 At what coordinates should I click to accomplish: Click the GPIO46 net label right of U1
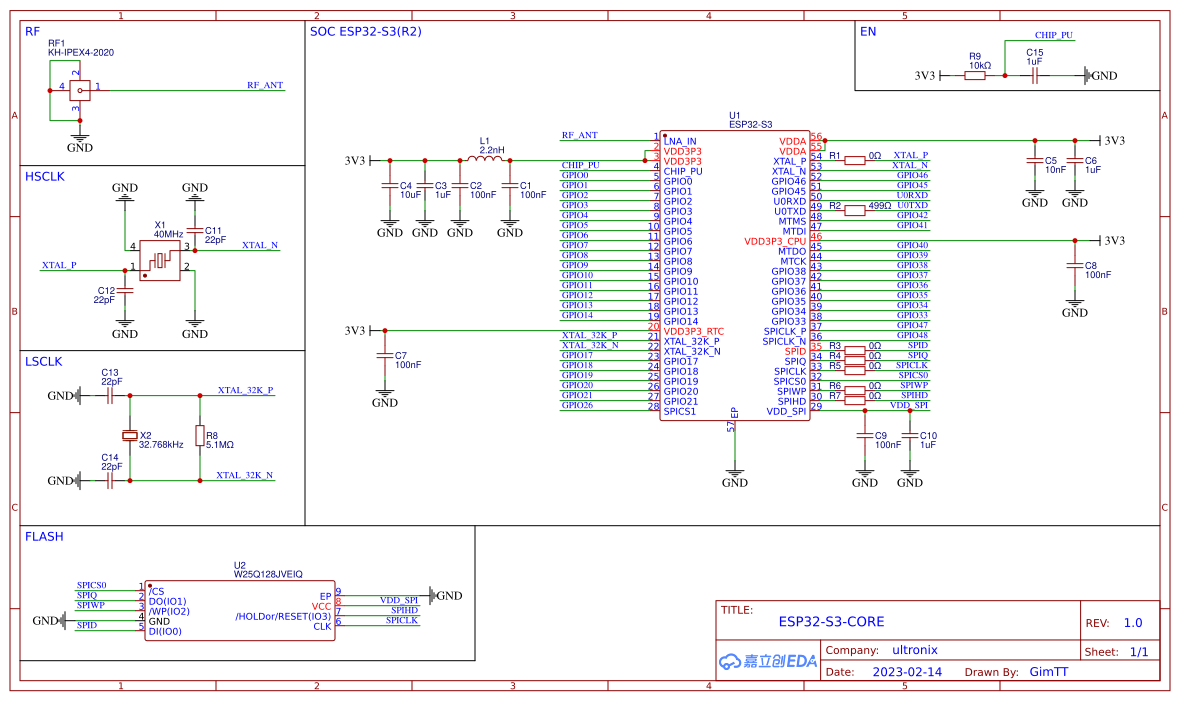912,175
